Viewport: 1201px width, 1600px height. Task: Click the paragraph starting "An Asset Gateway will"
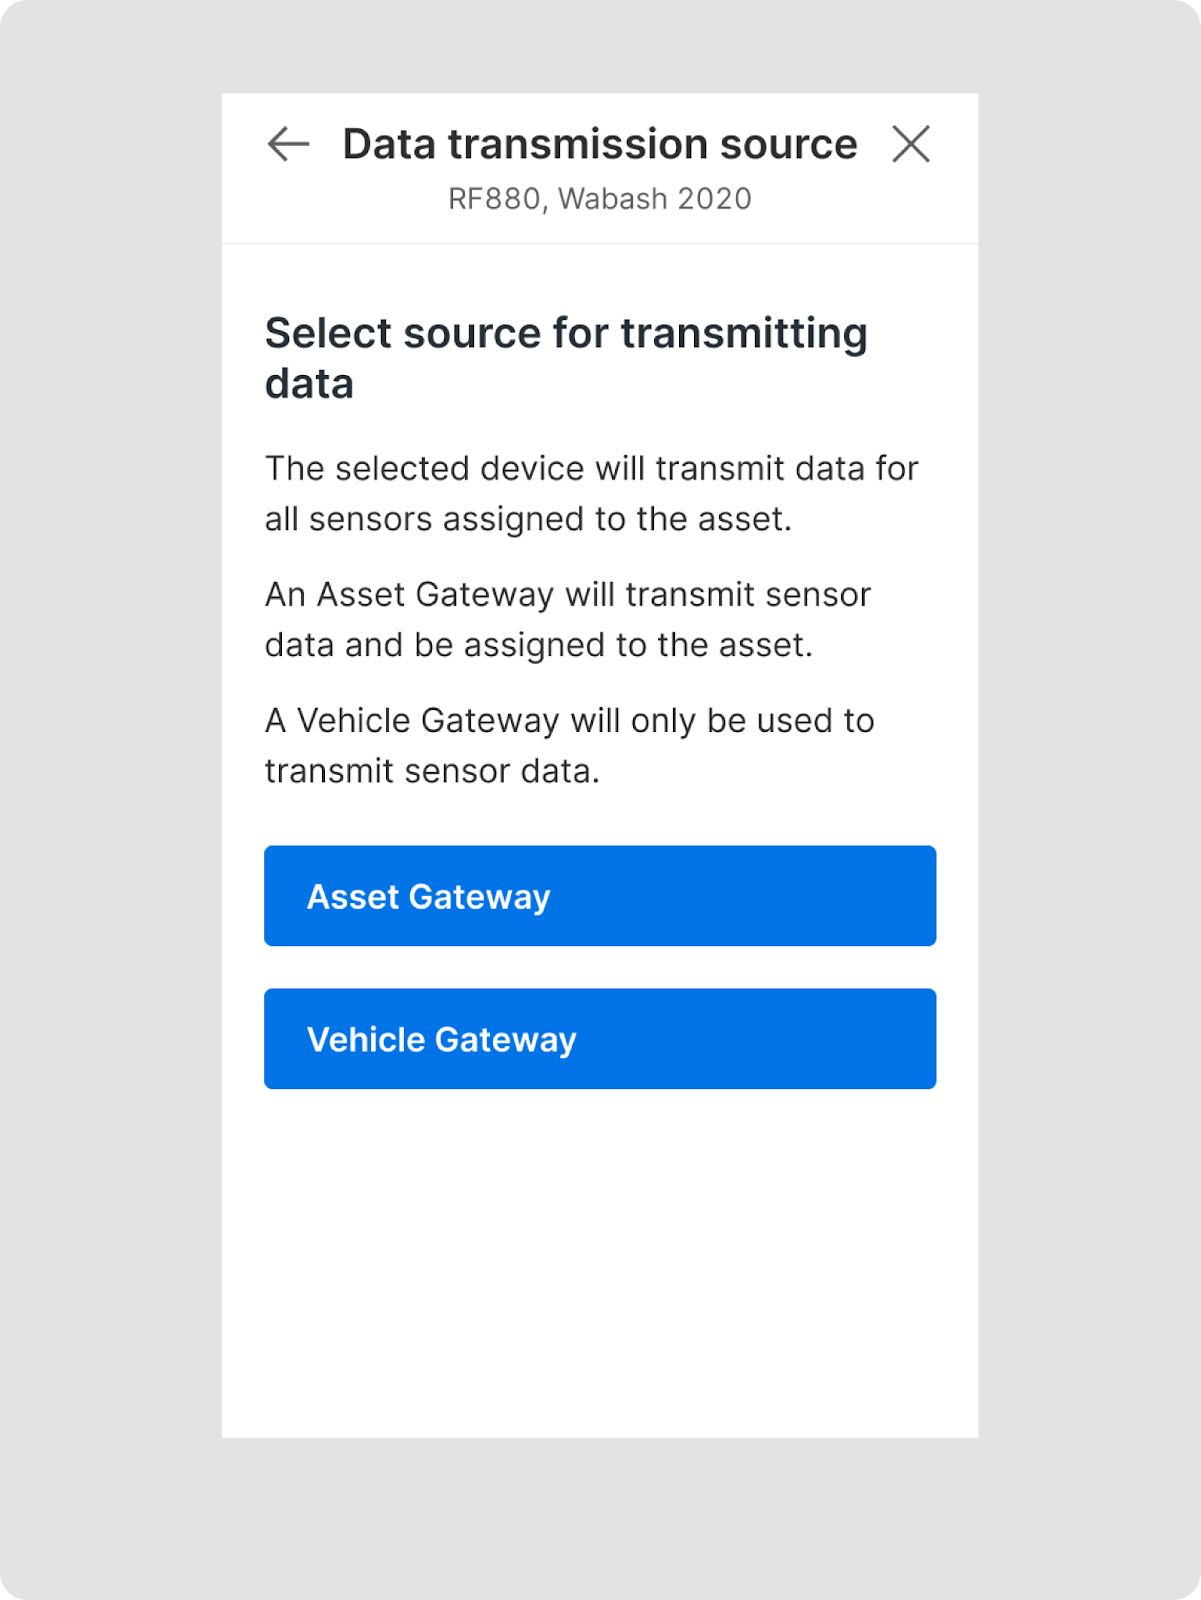[x=567, y=619]
